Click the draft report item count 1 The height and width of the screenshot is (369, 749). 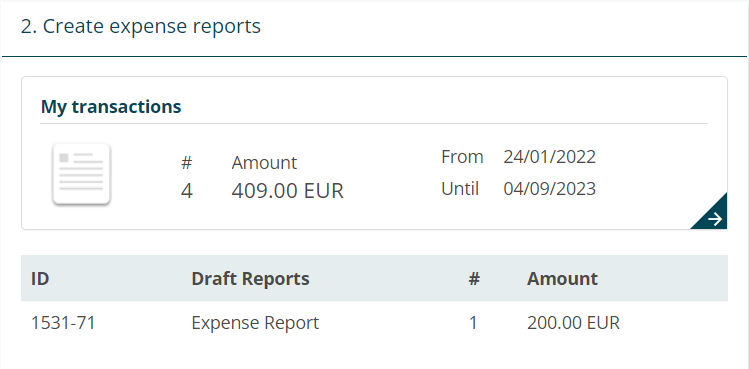pyautogui.click(x=473, y=323)
